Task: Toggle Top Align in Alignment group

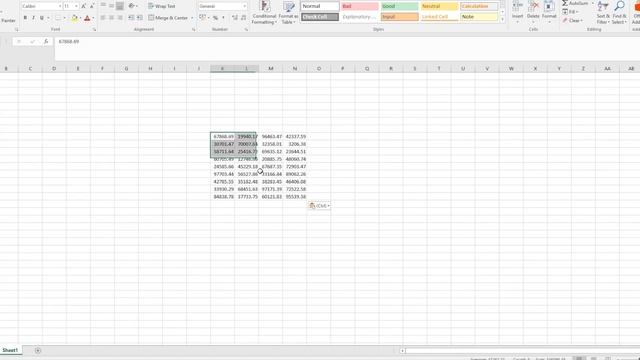Action: (x=103, y=6)
